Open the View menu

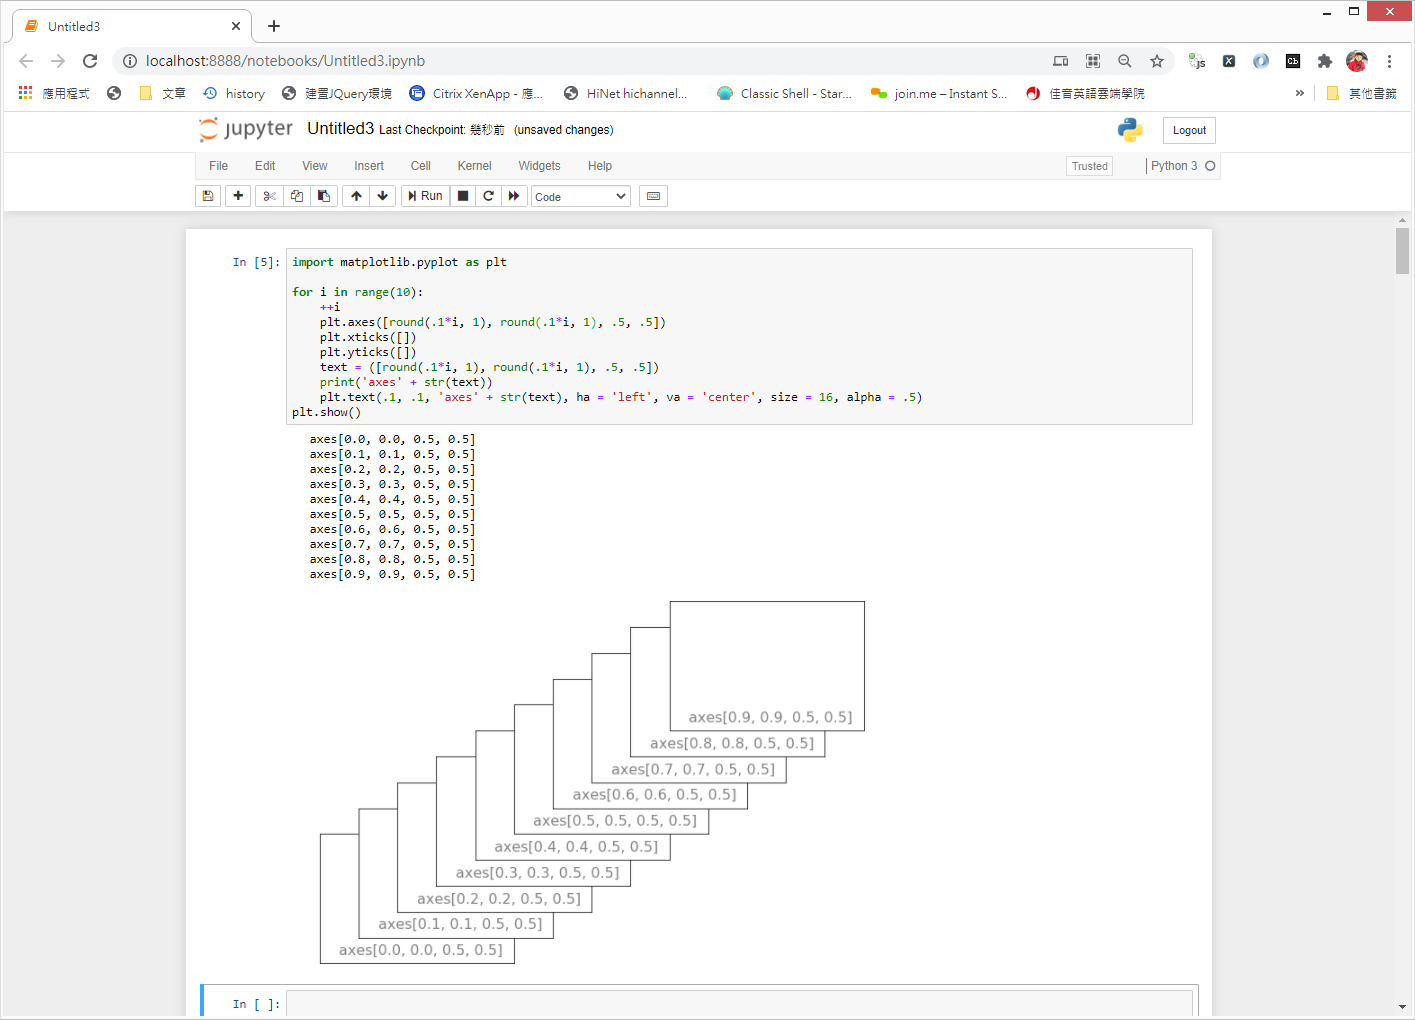pos(315,166)
